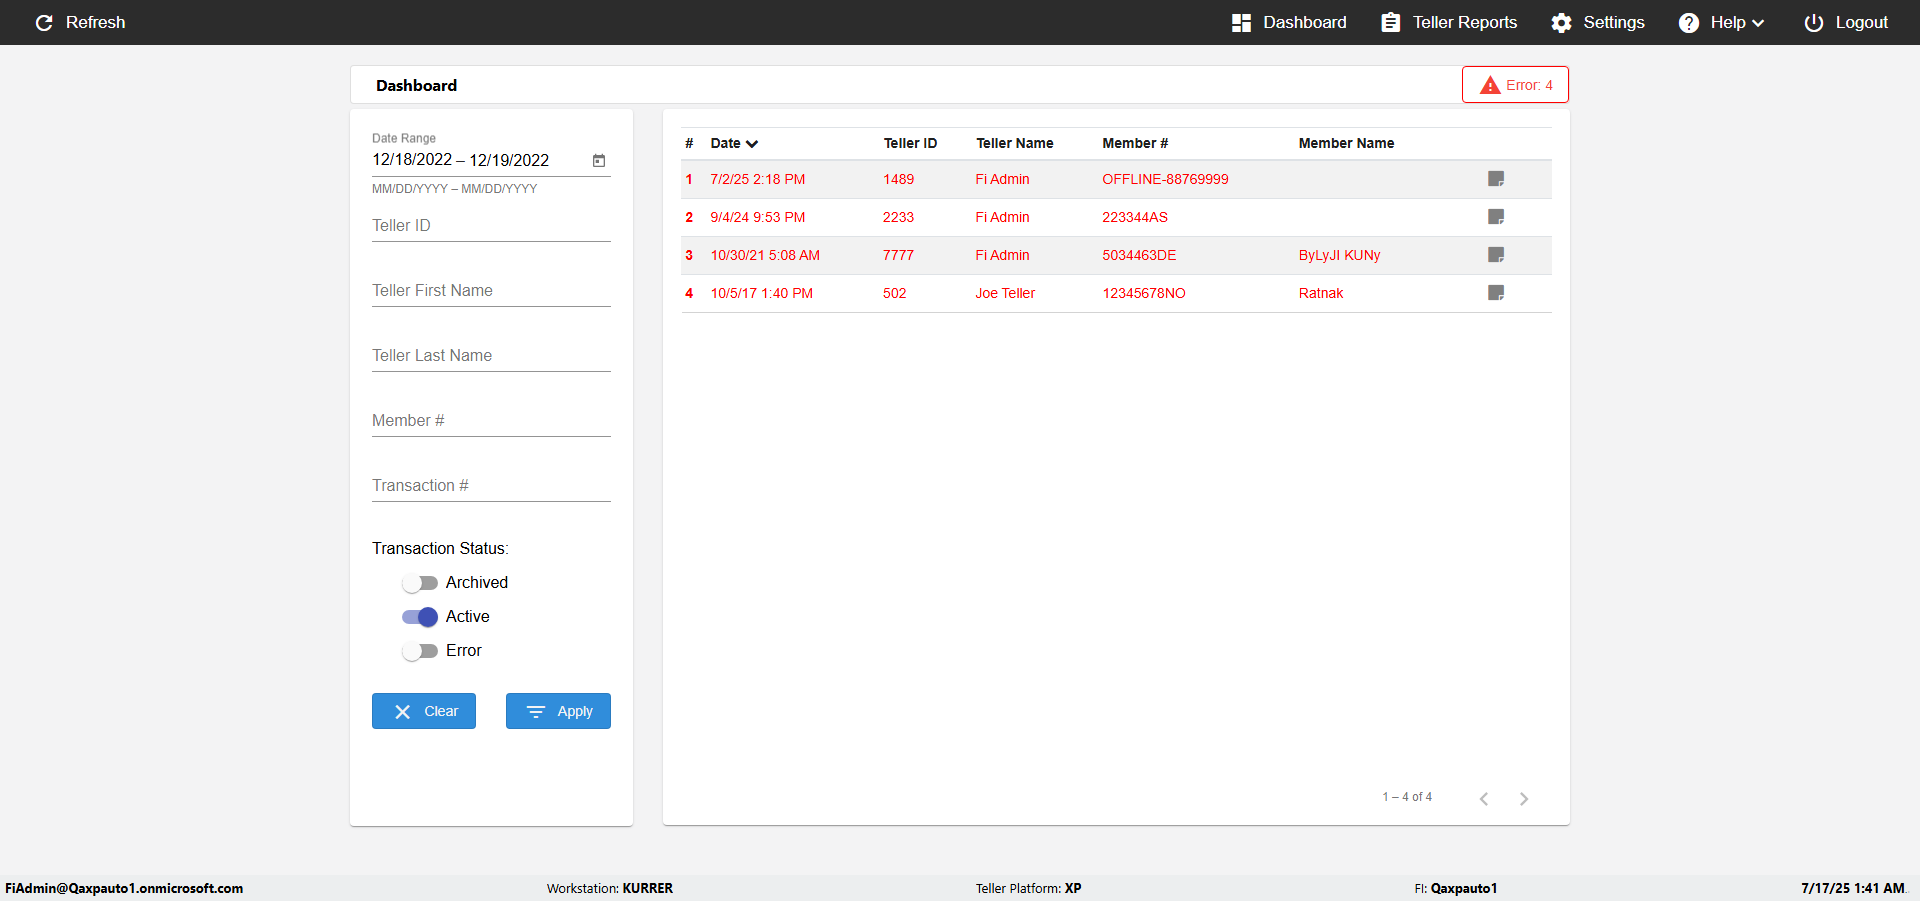1920x901 pixels.
Task: Click Logout in the top bar
Action: tap(1845, 22)
